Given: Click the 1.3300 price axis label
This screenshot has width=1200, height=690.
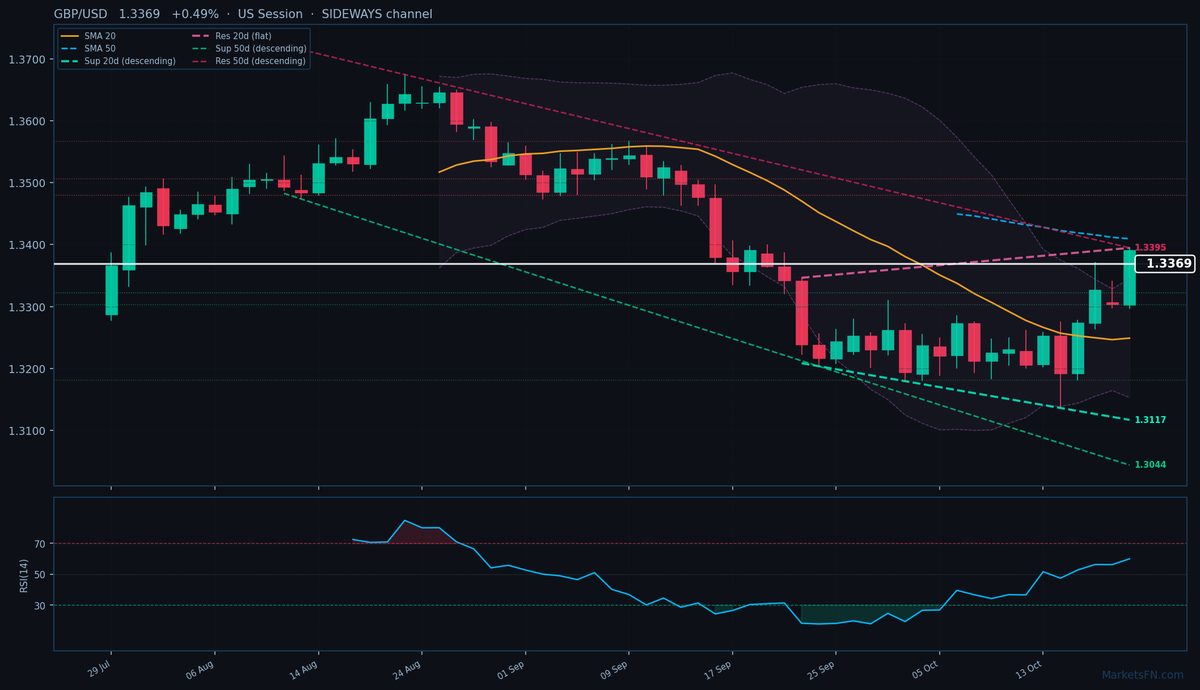Looking at the screenshot, I should coord(28,308).
